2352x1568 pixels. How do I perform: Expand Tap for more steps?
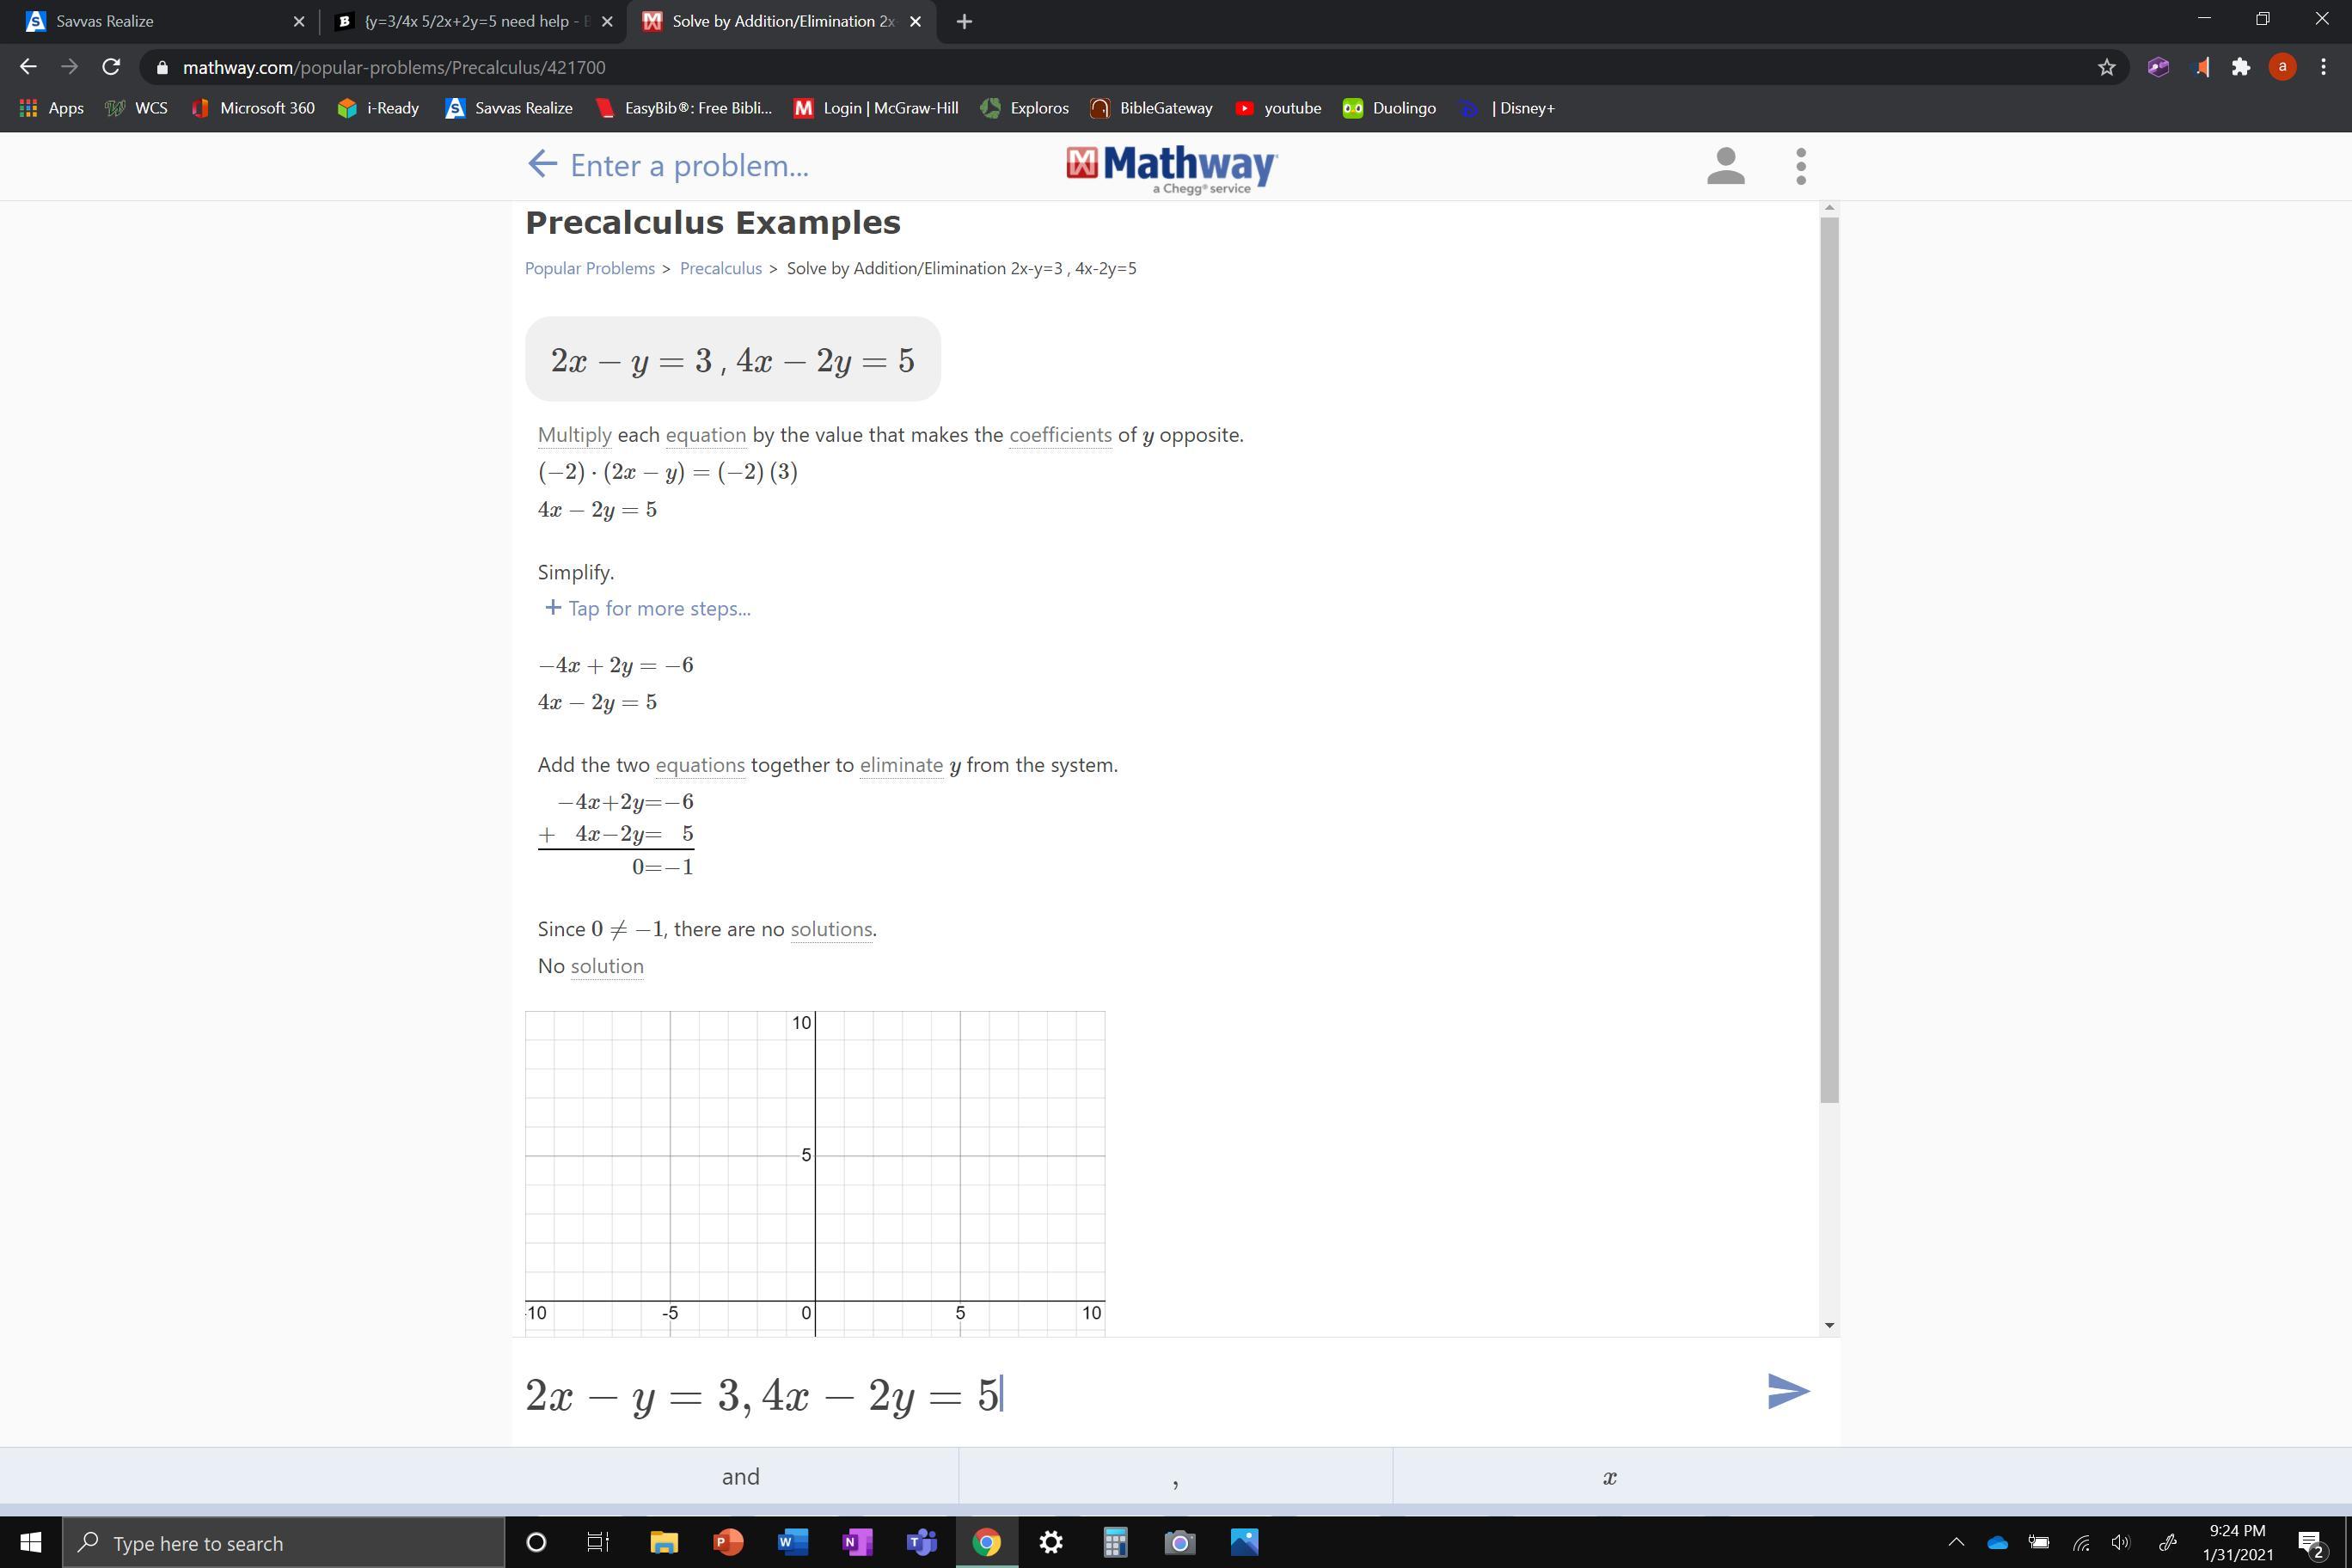647,608
